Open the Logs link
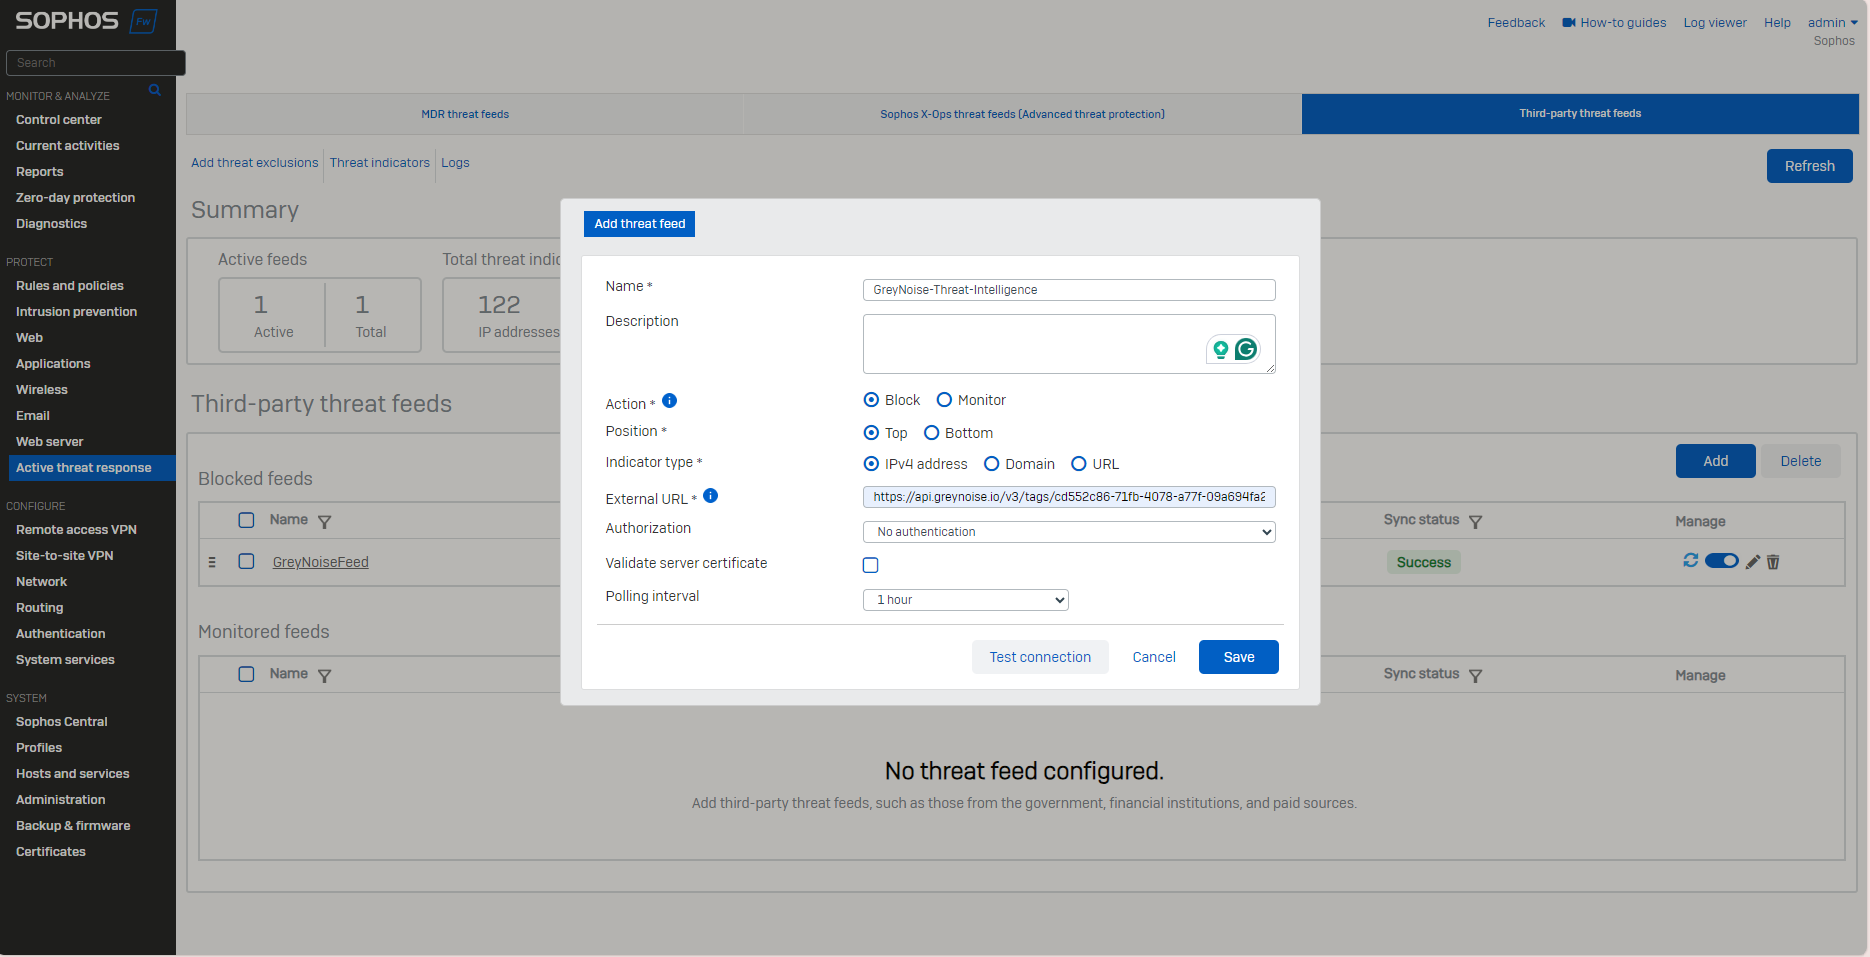 (x=455, y=163)
